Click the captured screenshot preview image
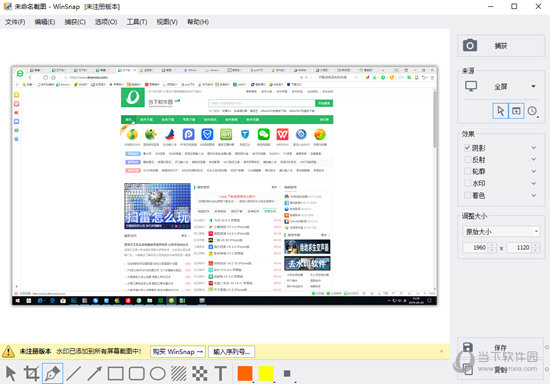Screen dimensions: 550x384 [224, 186]
